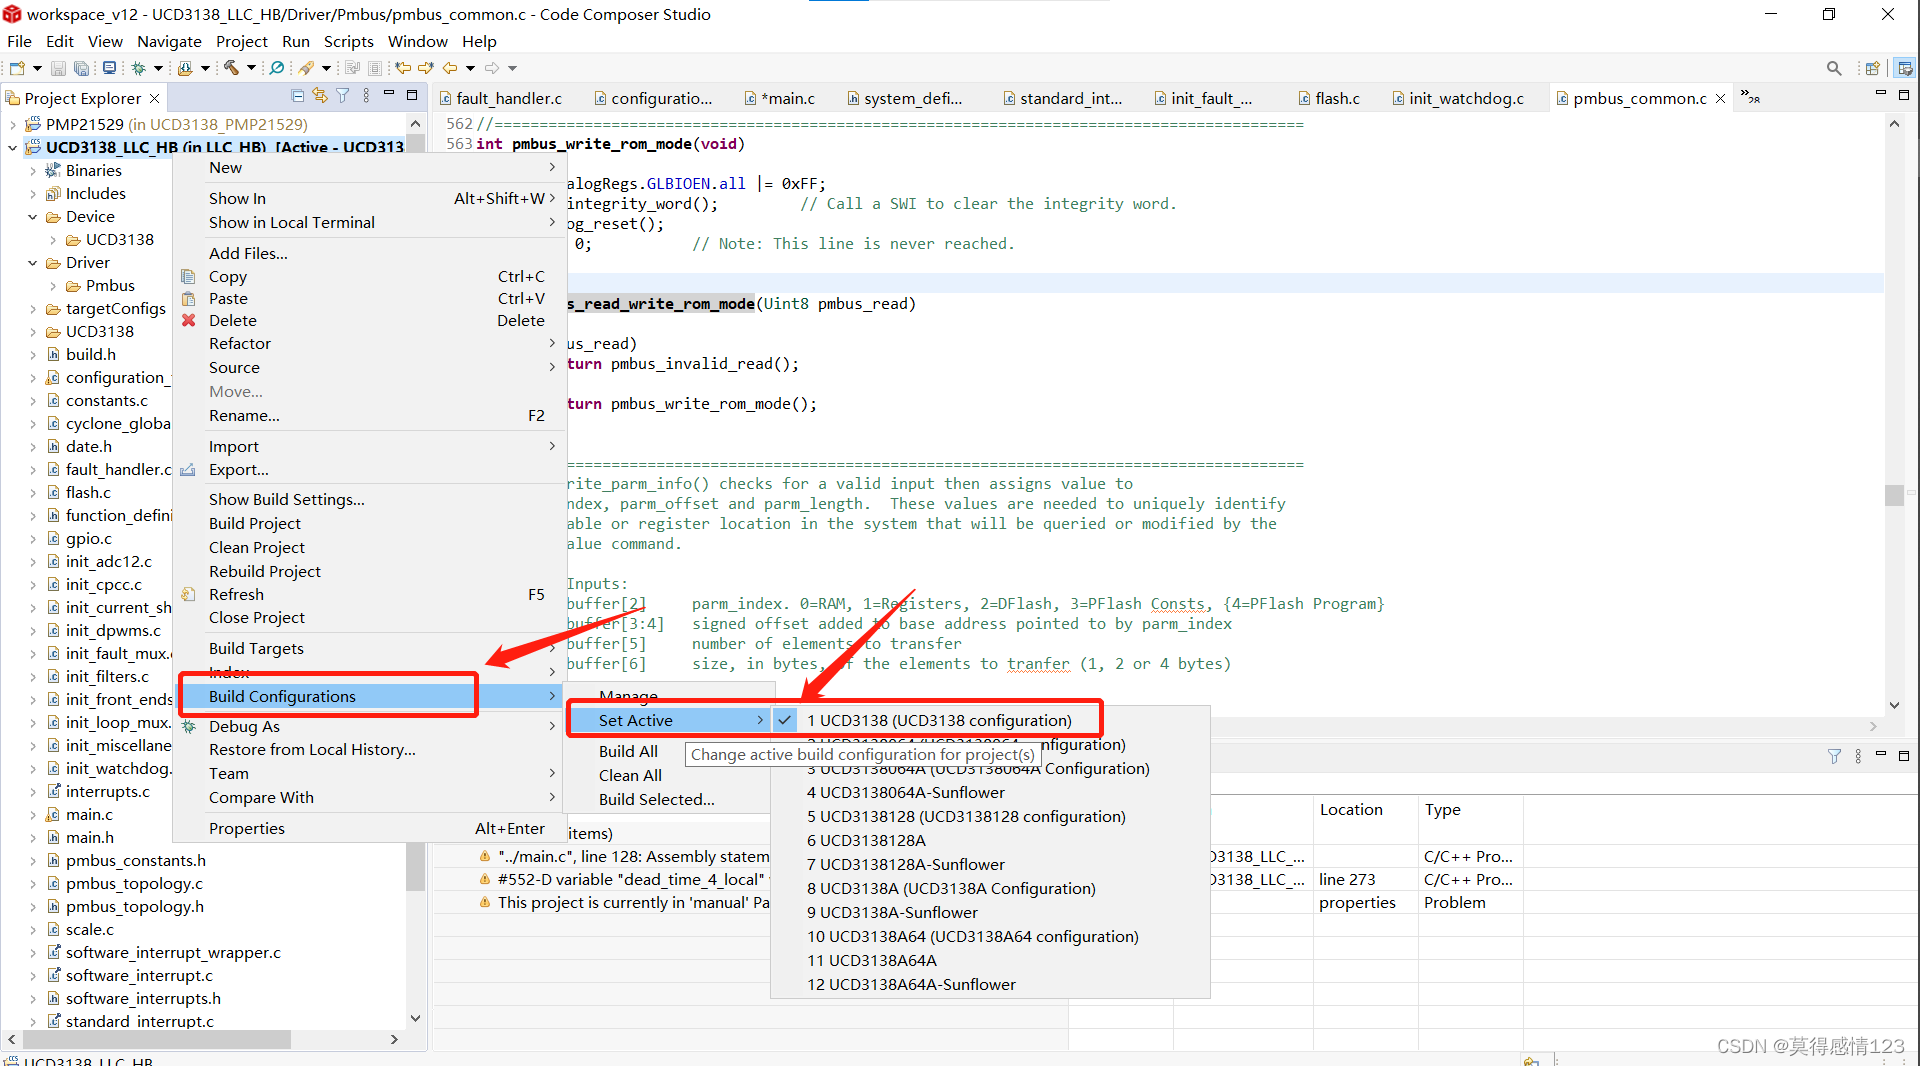This screenshot has height=1066, width=1920.
Task: Maximize the Project Explorer panel
Action: pos(412,95)
